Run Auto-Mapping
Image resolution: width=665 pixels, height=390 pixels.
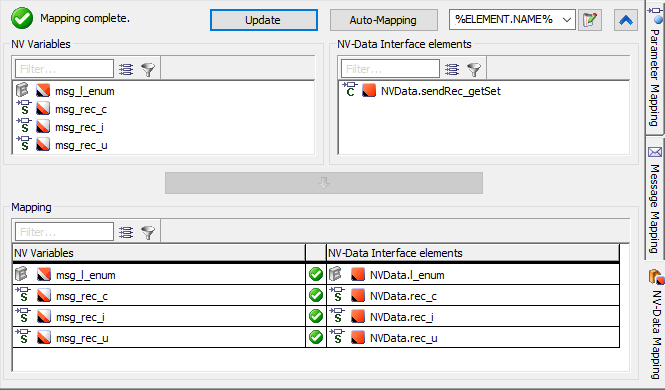coord(383,20)
